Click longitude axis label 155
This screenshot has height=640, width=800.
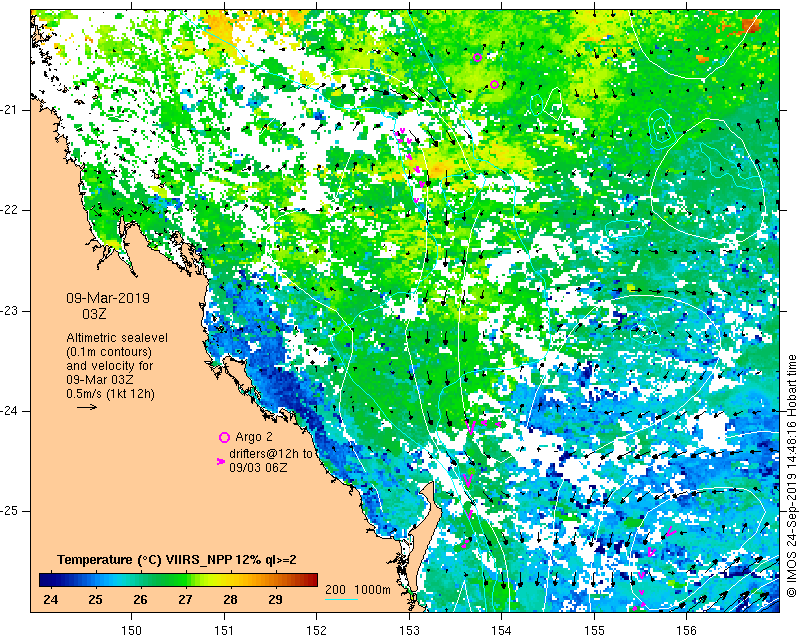click(594, 630)
